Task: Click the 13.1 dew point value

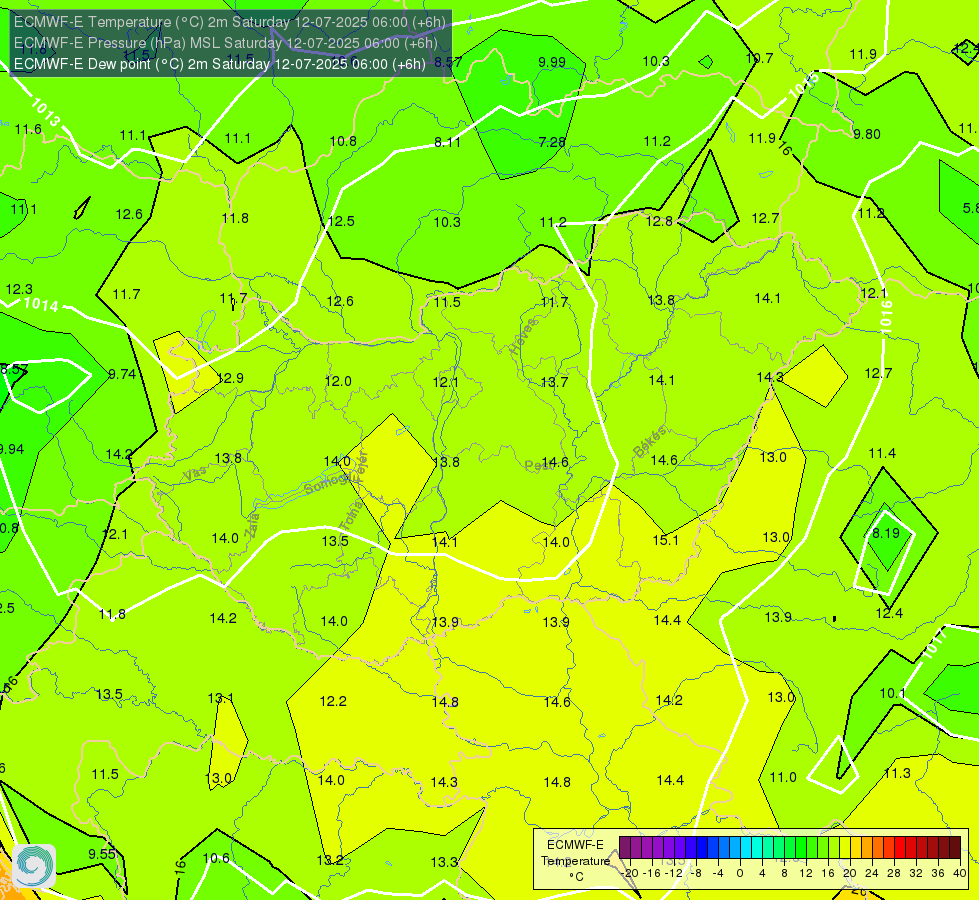Action: 220,698
